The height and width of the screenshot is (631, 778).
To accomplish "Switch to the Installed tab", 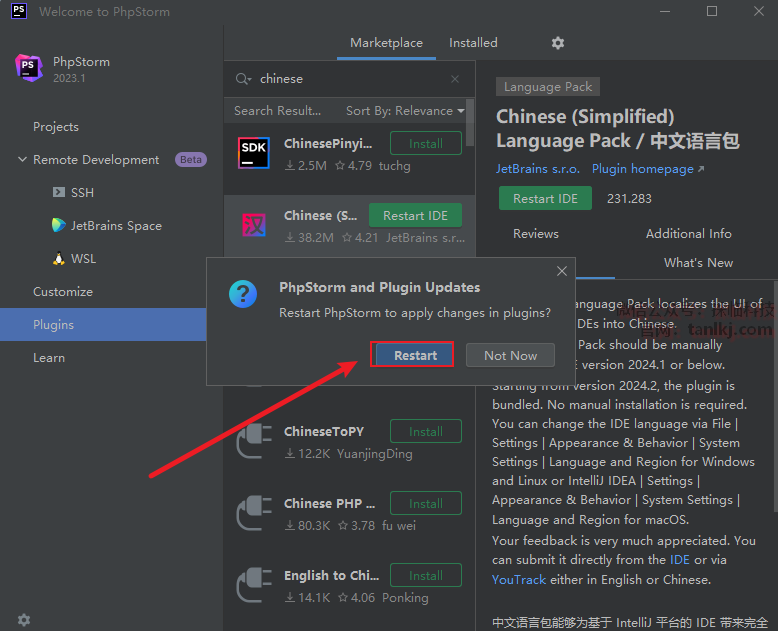I will tap(473, 43).
